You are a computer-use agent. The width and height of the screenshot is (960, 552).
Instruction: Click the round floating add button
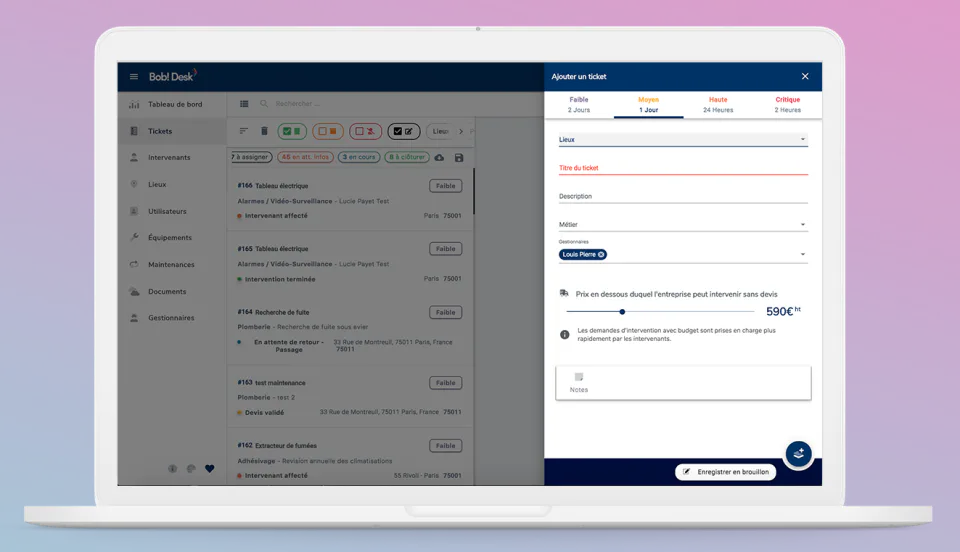(x=798, y=453)
